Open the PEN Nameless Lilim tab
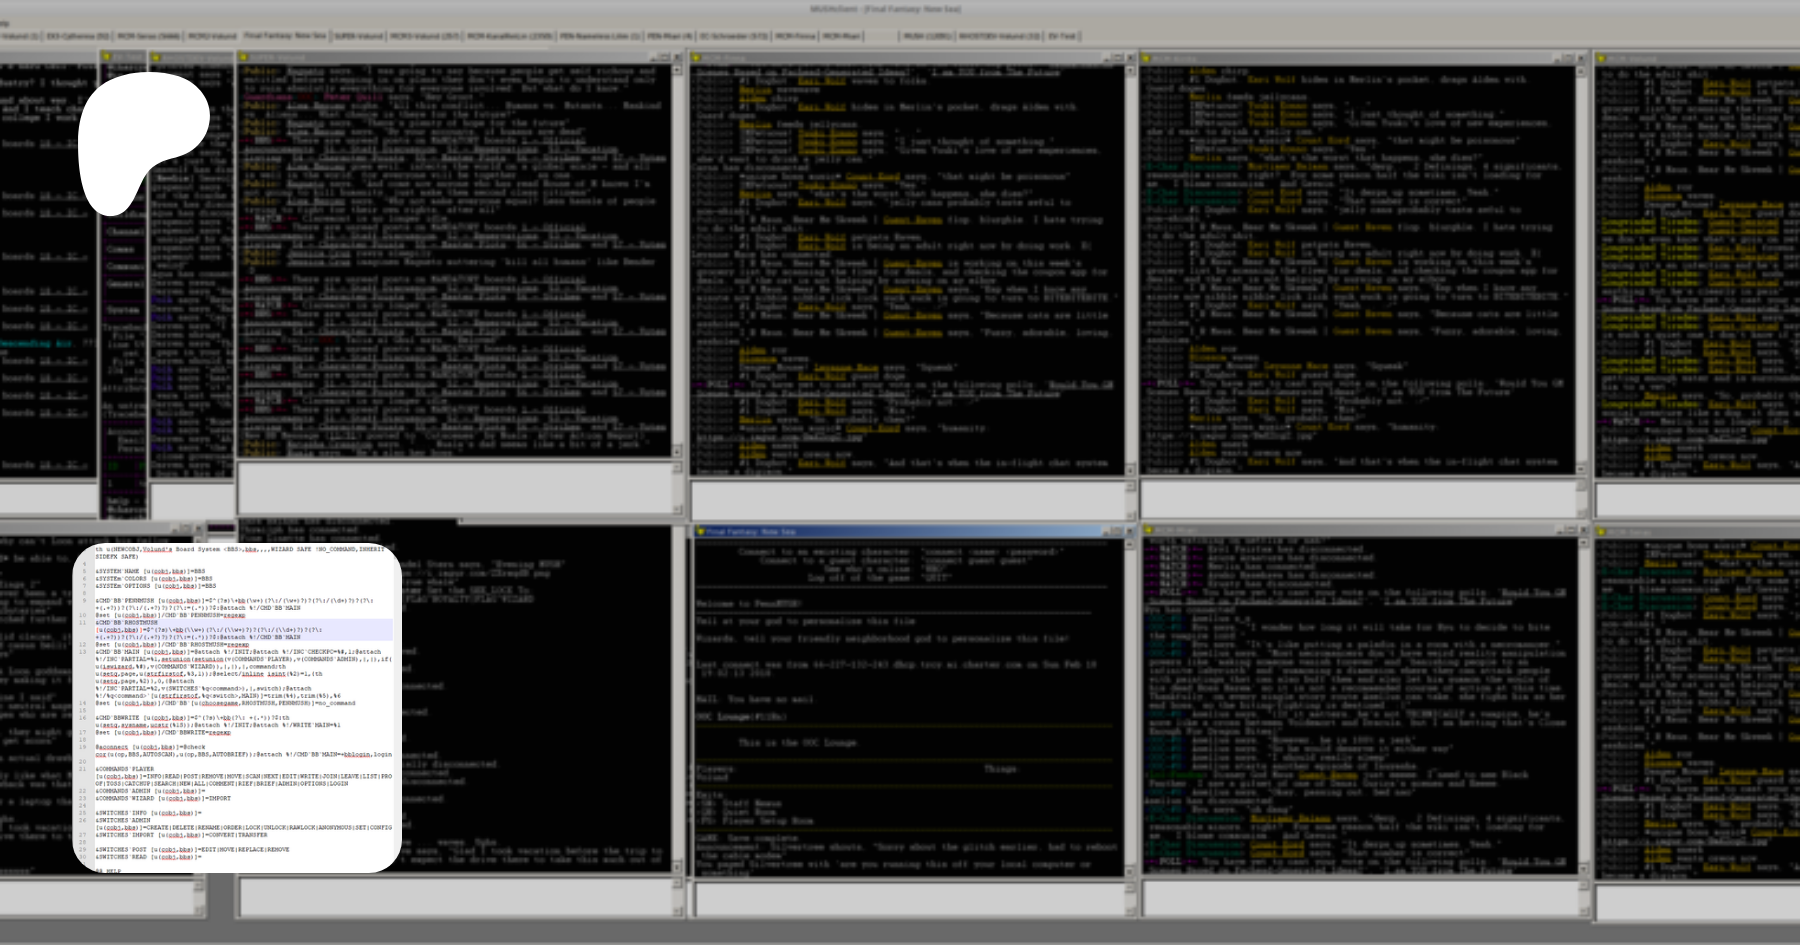The height and width of the screenshot is (945, 1800). (x=600, y=36)
